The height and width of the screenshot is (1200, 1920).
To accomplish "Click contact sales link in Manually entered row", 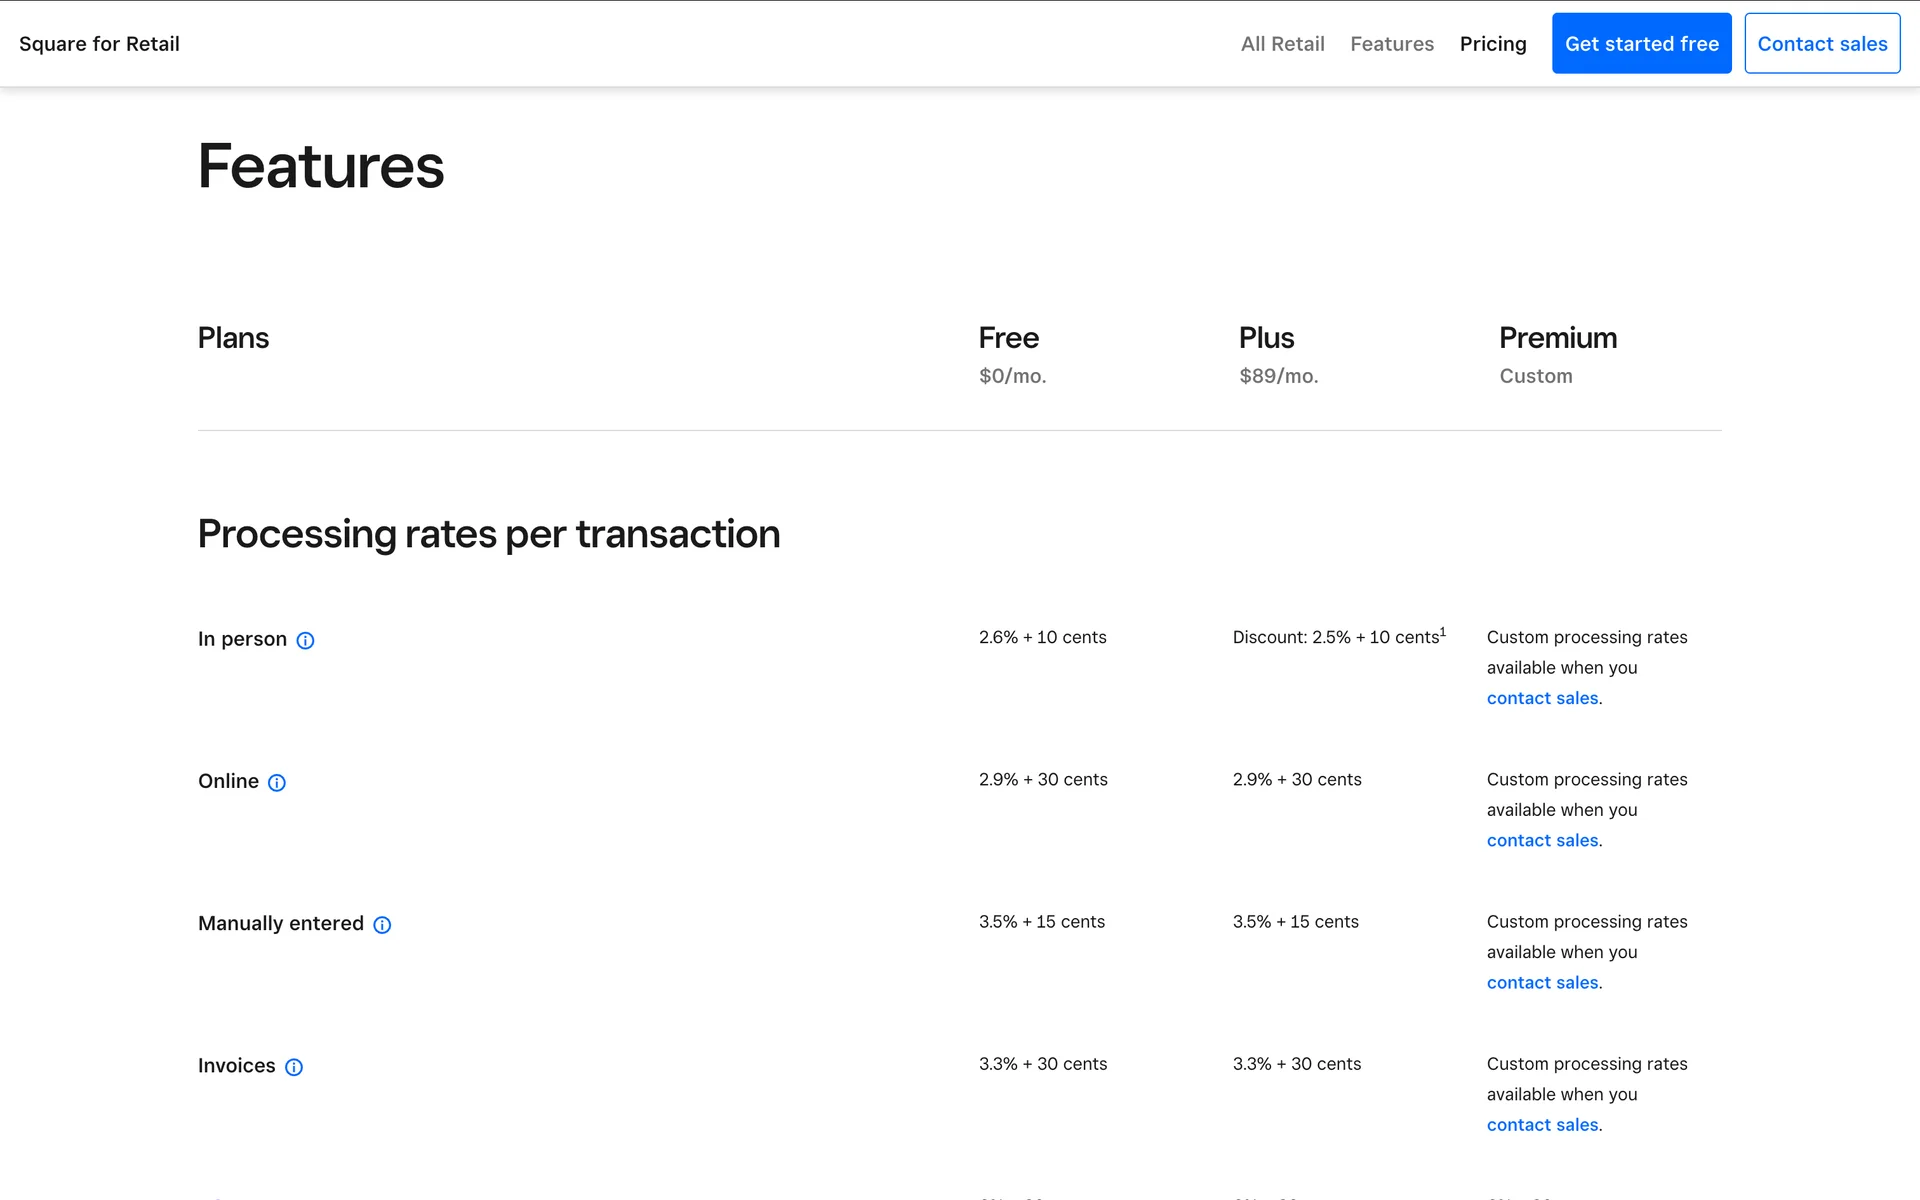I will click(1542, 982).
